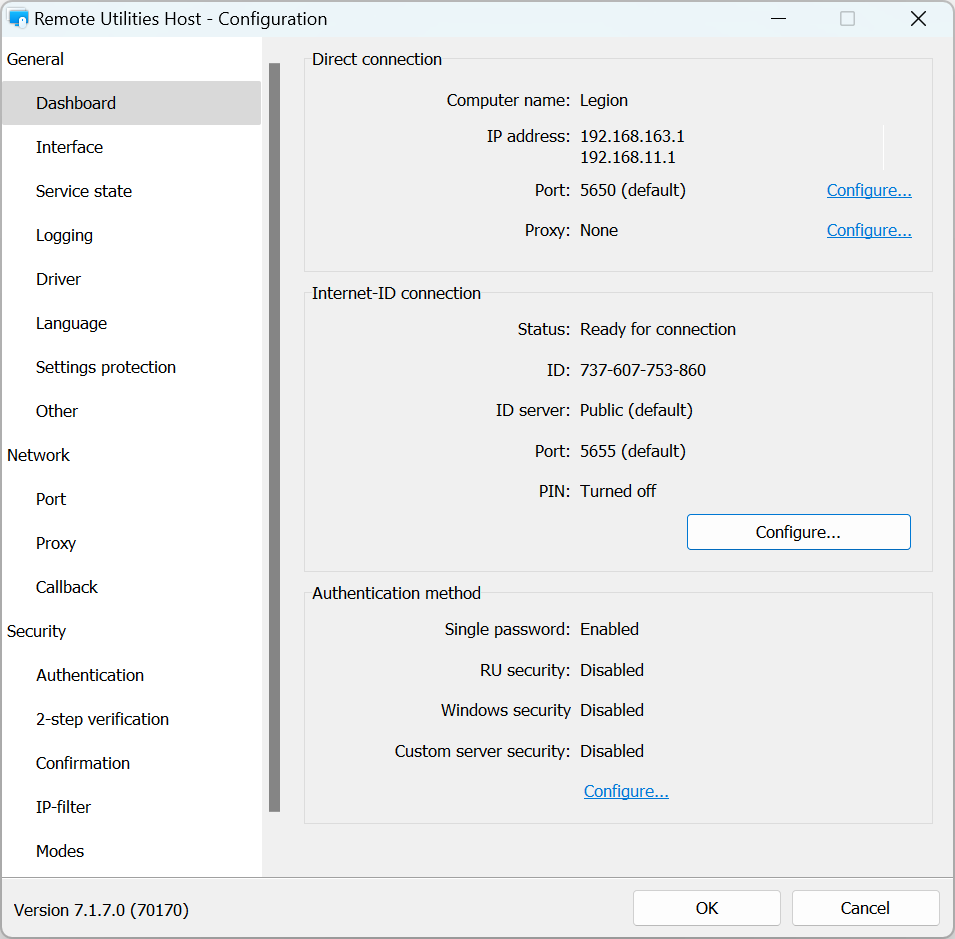Select Modes in the Security list
This screenshot has width=955, height=939.
[60, 851]
